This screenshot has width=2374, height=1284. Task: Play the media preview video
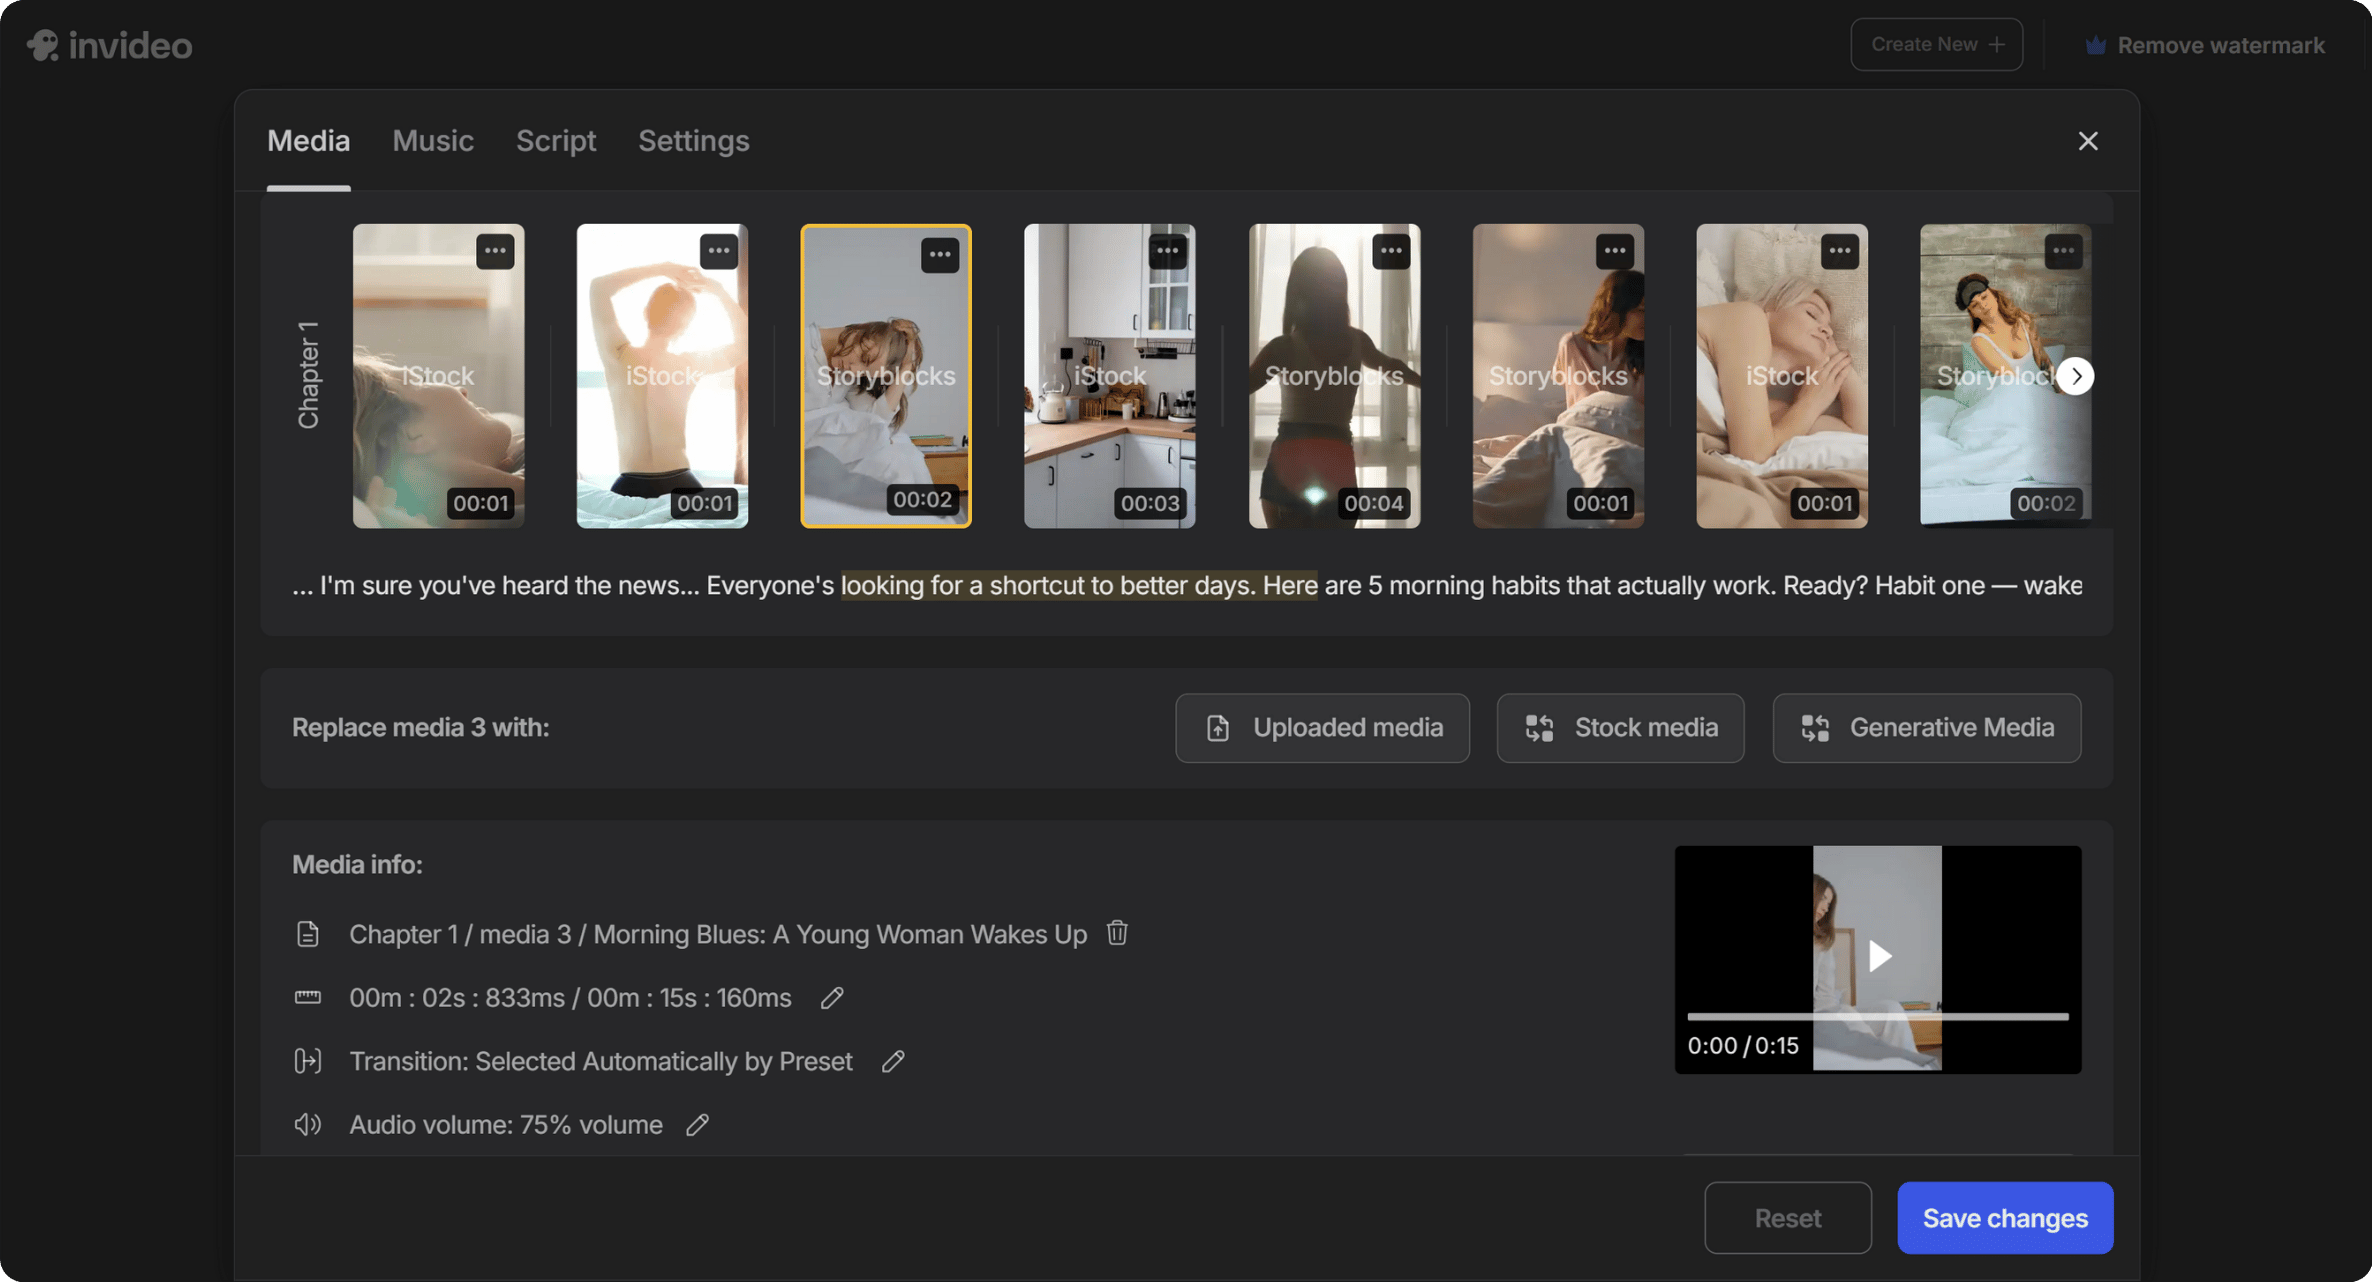(1878, 956)
